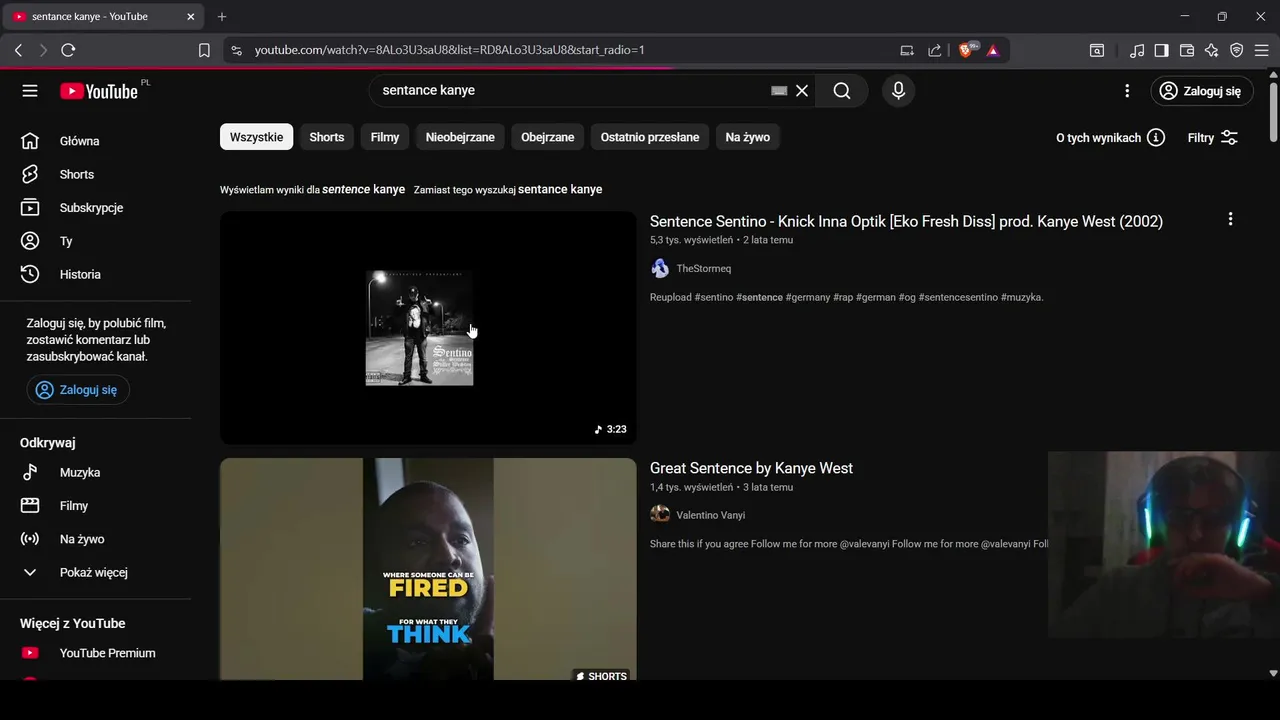Go forward in browser history
The image size is (1280, 720).
click(x=43, y=50)
